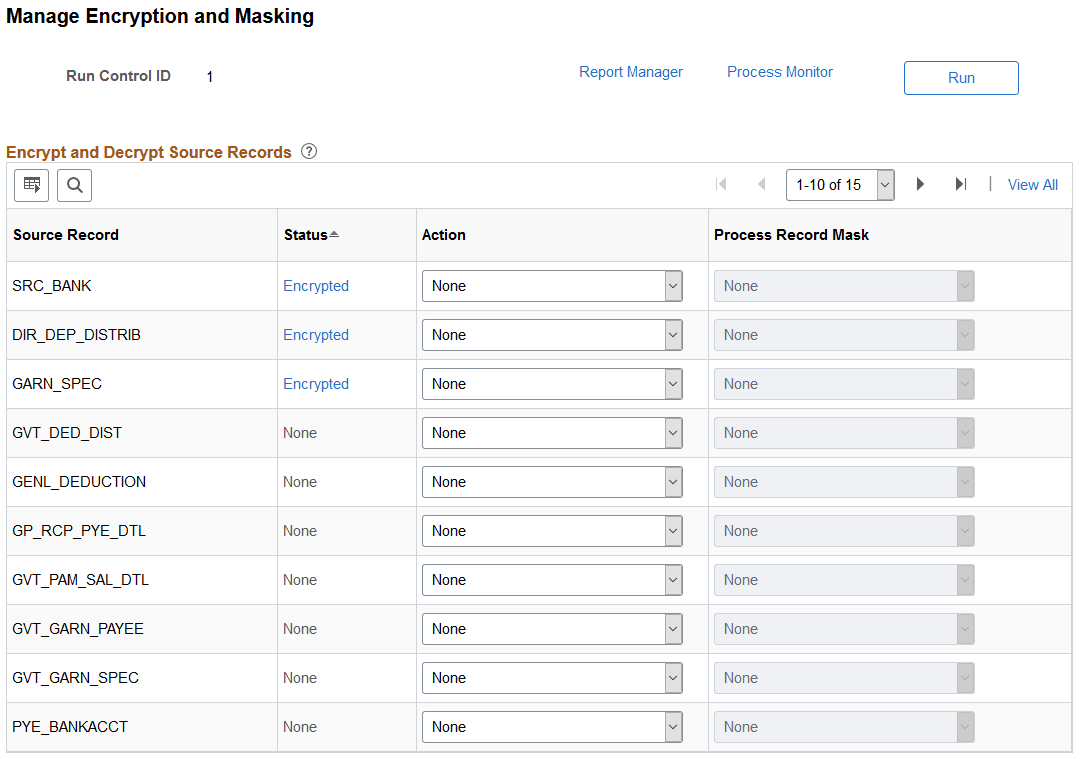Screen dimensions: 1080x759
Task: Open the grid personalization icon
Action: [31, 185]
